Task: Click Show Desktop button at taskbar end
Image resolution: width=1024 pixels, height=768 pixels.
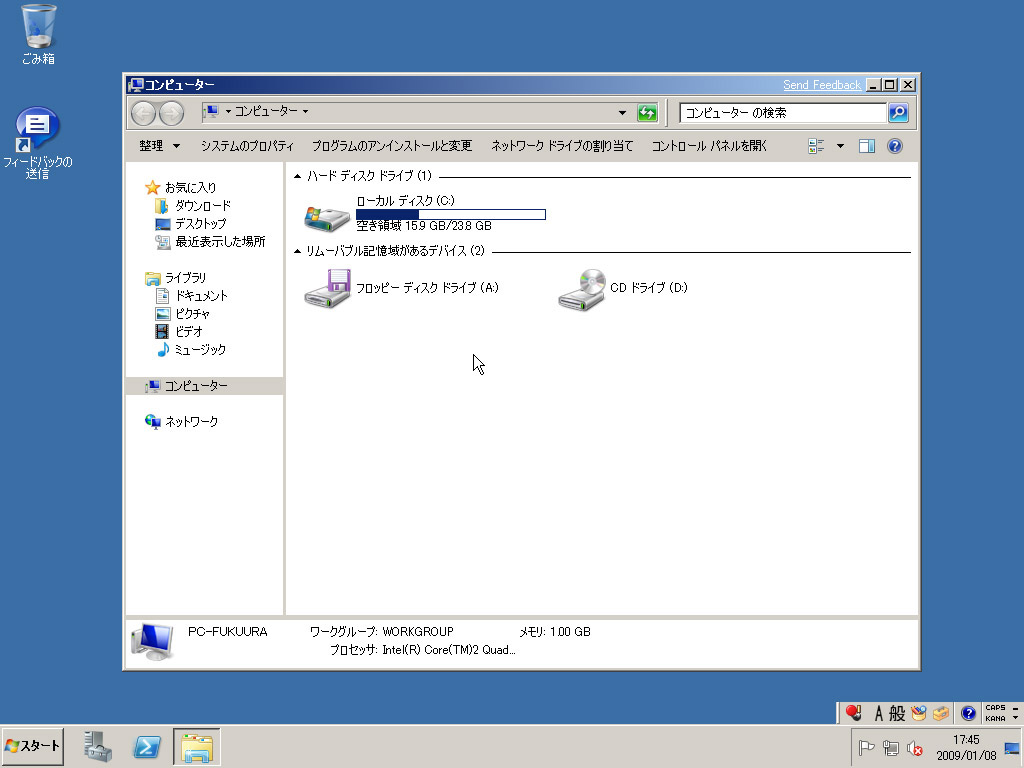Action: 1012,748
